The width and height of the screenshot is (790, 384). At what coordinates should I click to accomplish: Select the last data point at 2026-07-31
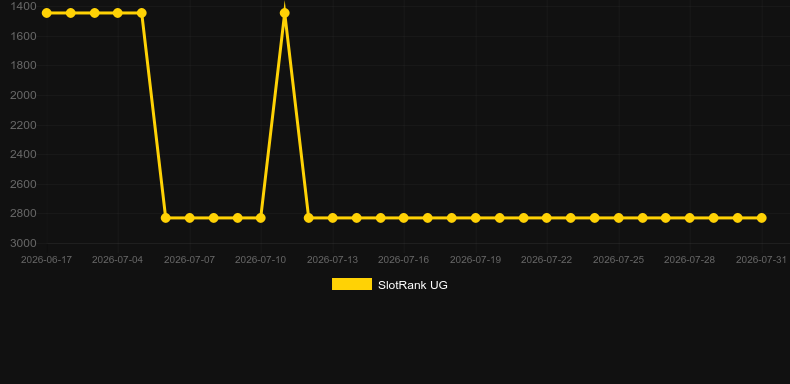click(761, 218)
